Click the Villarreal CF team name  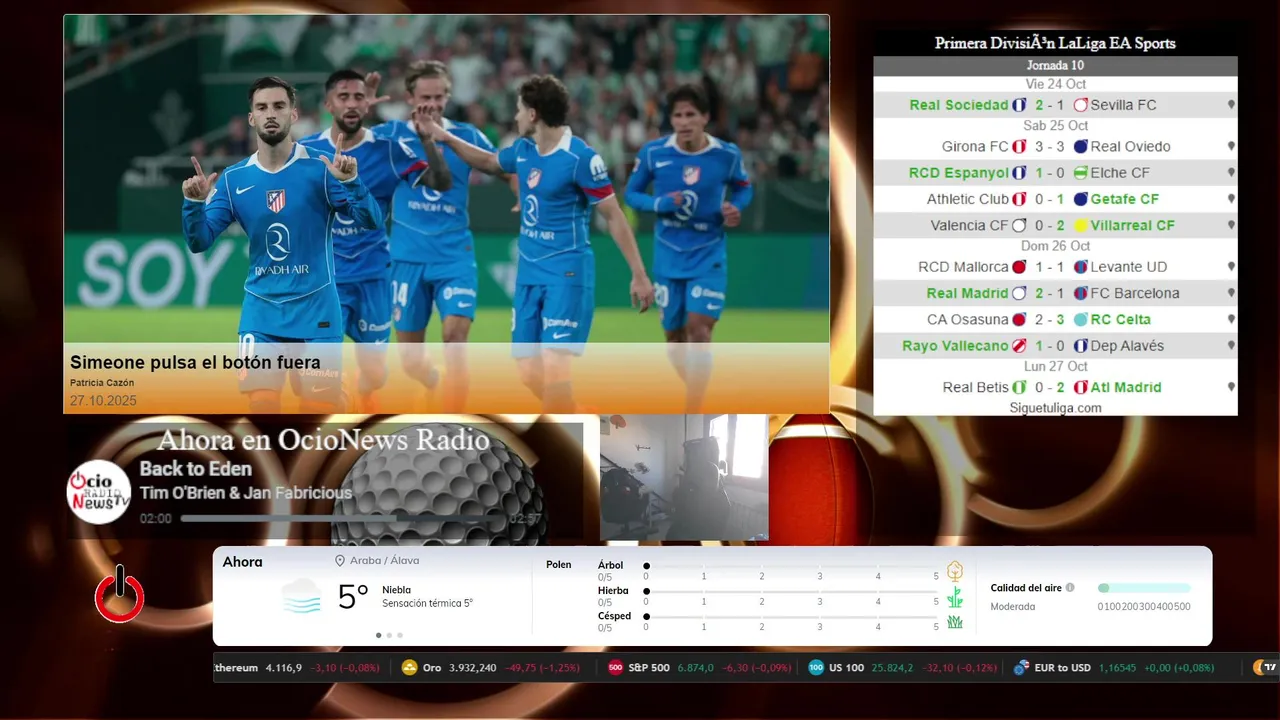tap(1133, 226)
